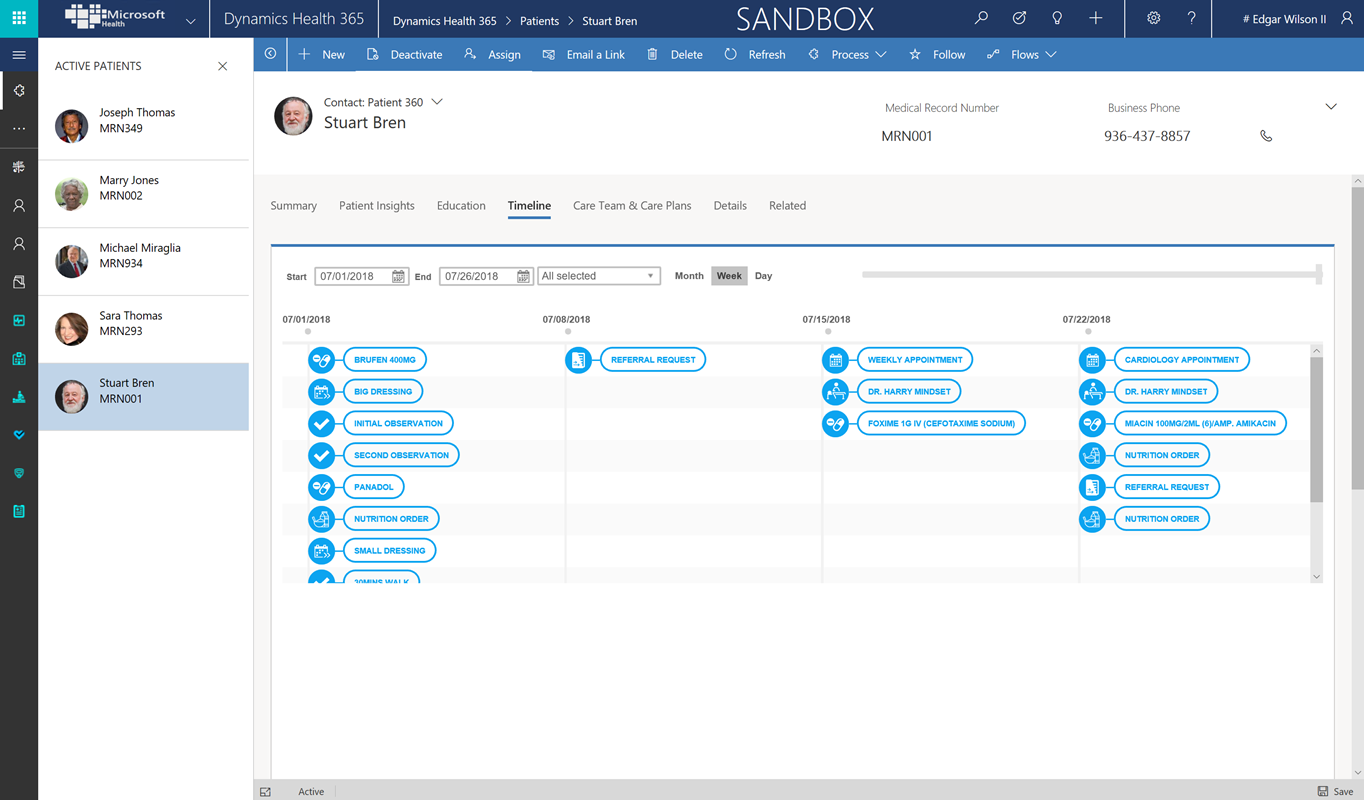
Task: Switch timeline view to Day
Action: click(764, 276)
